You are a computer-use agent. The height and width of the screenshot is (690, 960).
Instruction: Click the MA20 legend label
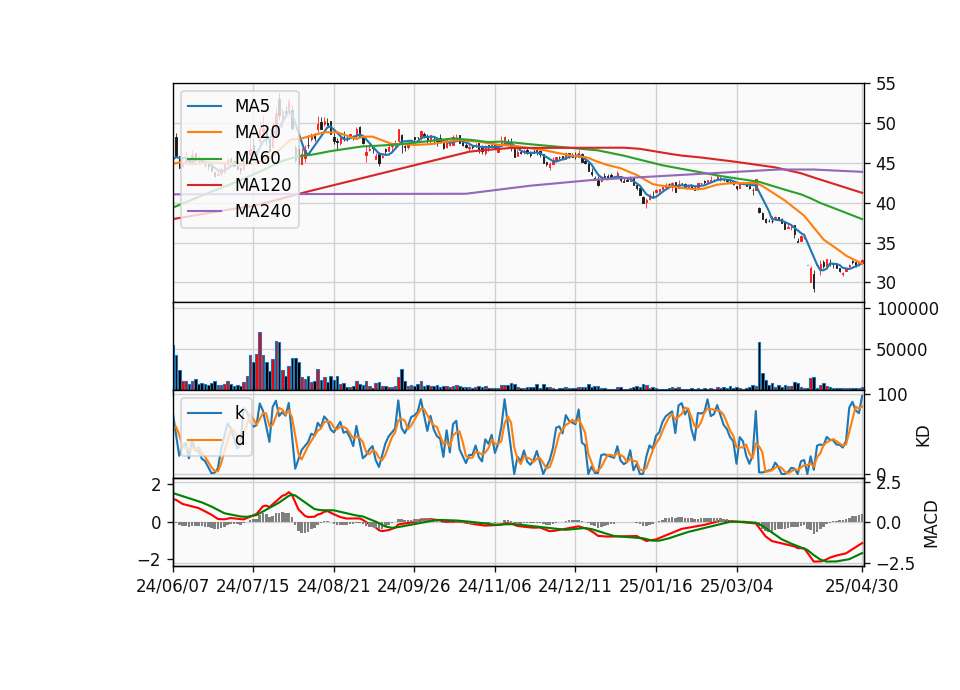point(257,132)
